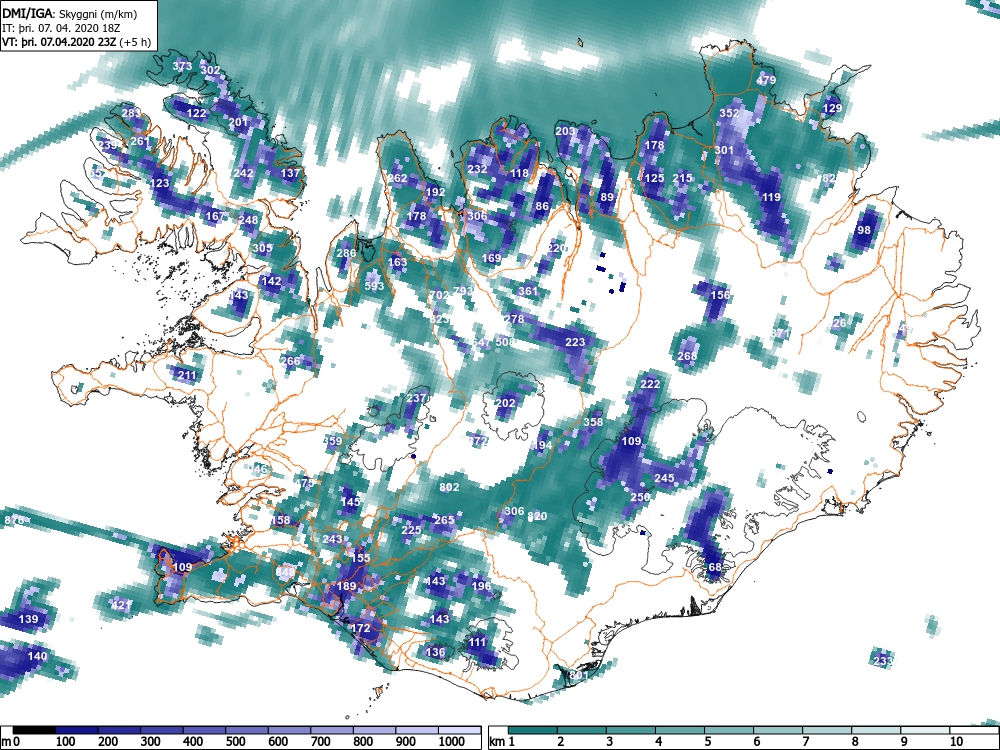Select the meter legend swatch between 100 and 200

(x=77, y=730)
